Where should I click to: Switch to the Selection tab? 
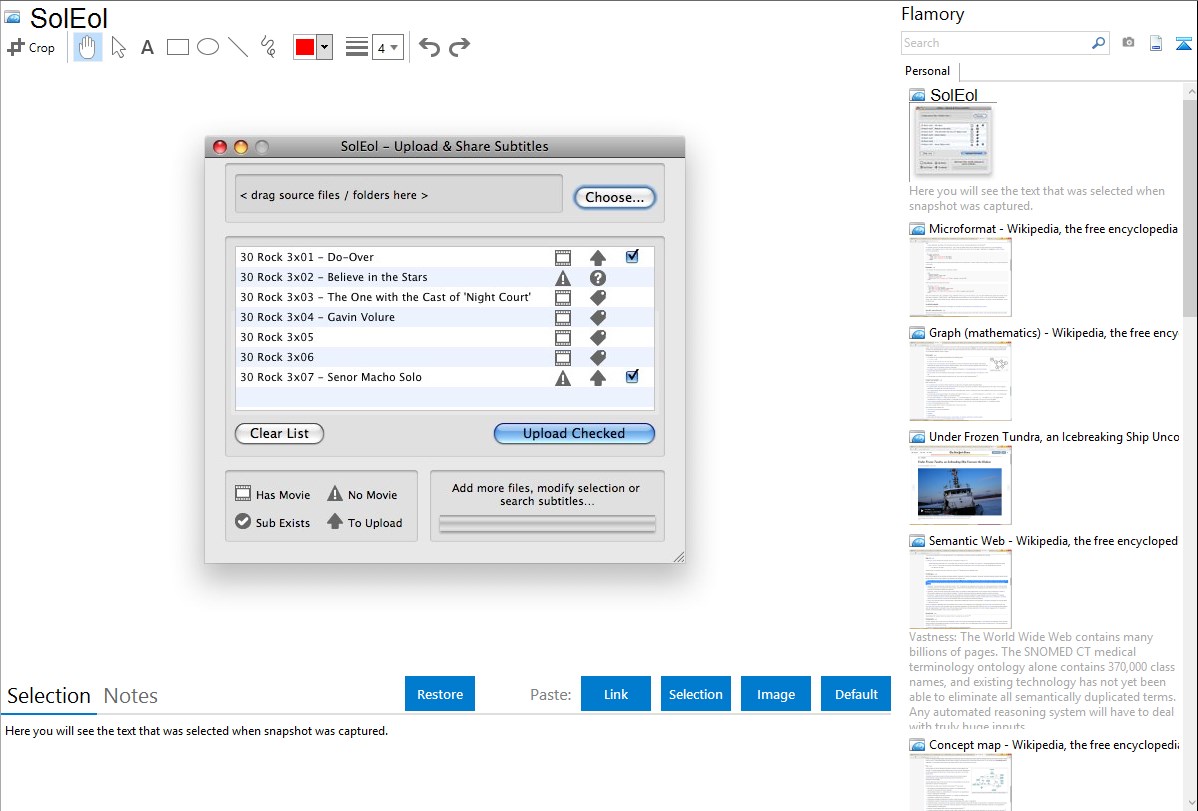click(49, 696)
